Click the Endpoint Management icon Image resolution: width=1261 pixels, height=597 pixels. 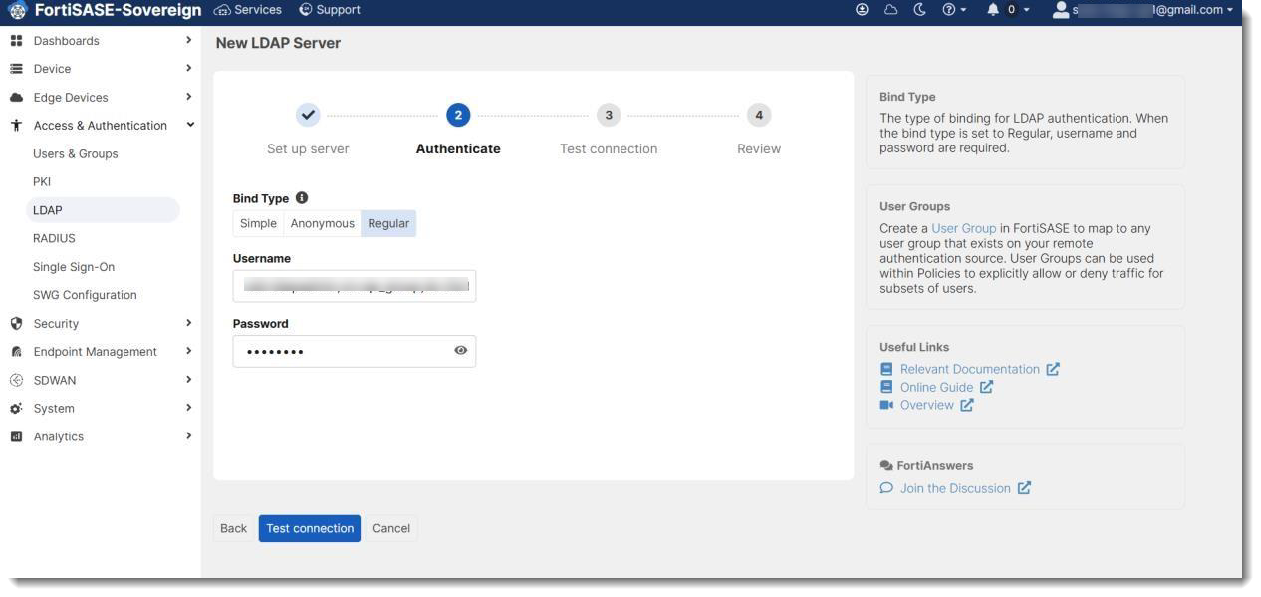tap(16, 352)
